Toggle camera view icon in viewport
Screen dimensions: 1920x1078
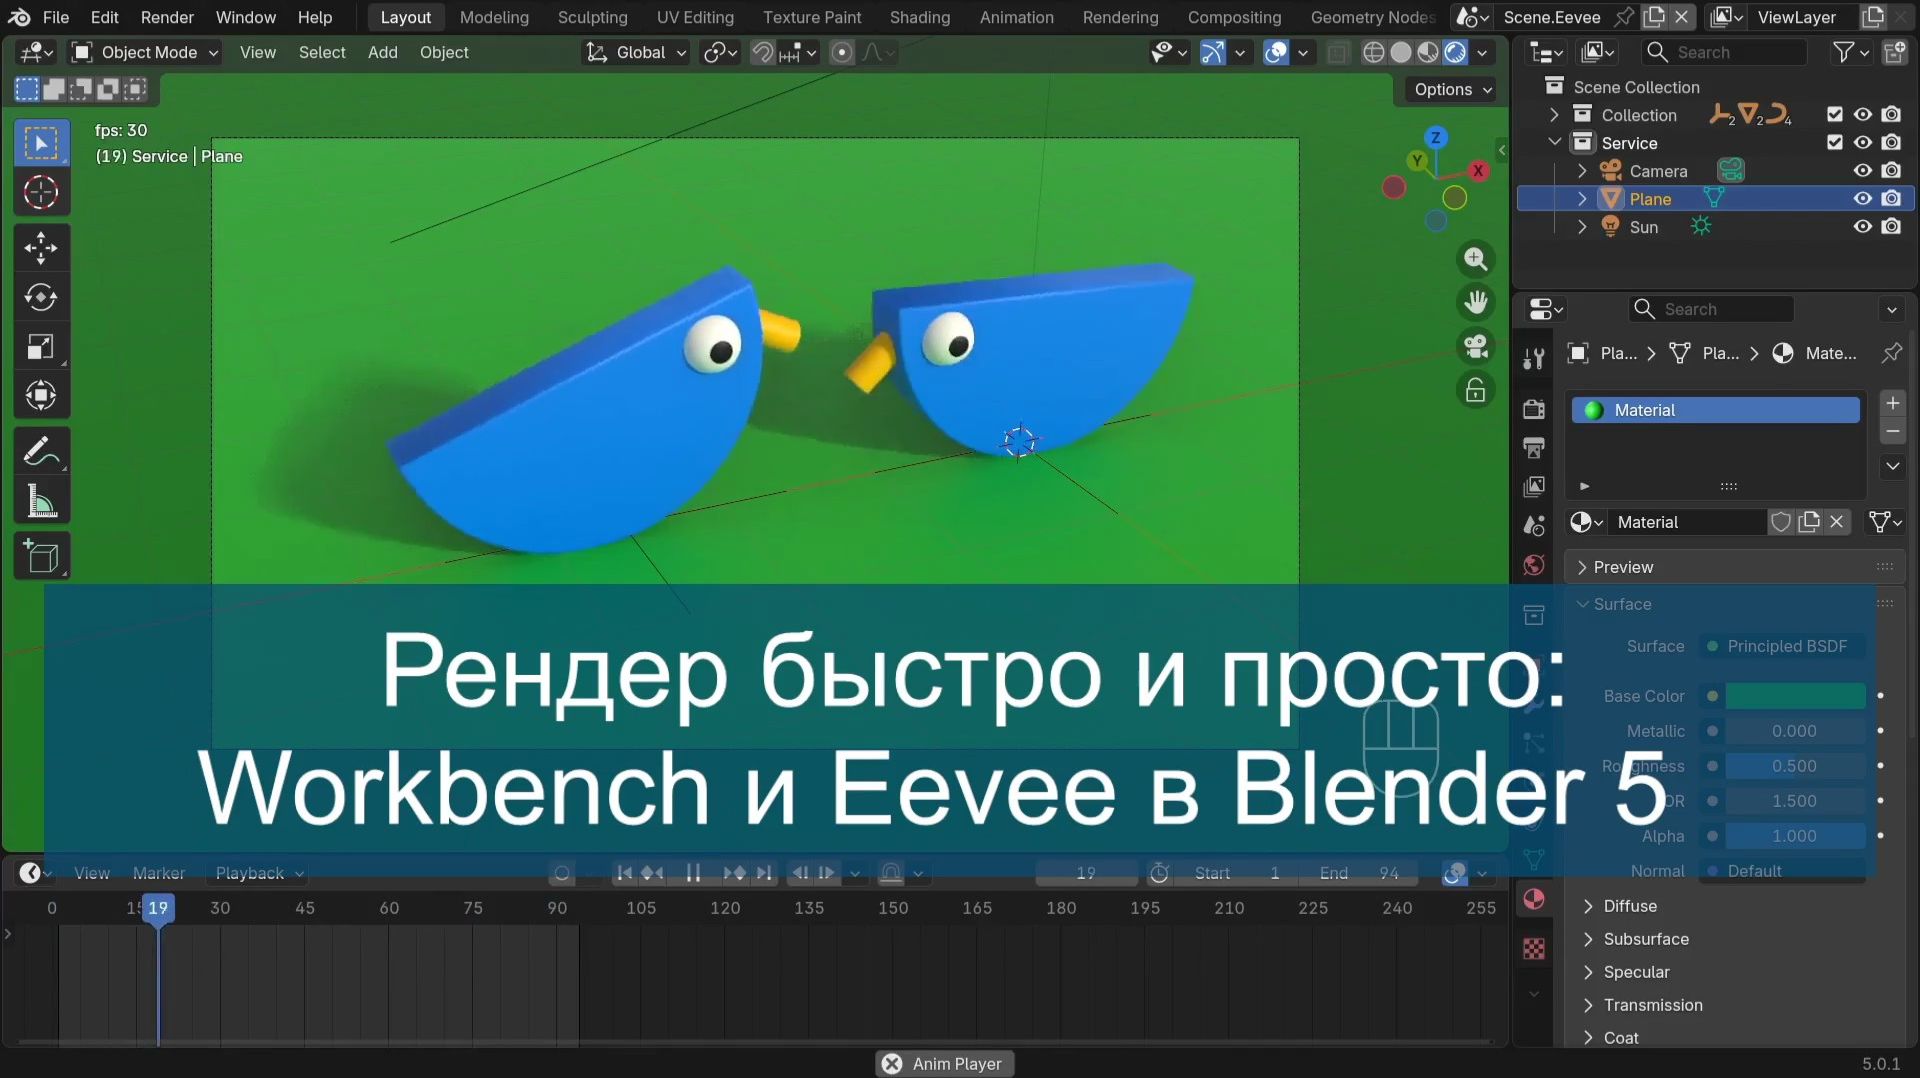point(1476,346)
